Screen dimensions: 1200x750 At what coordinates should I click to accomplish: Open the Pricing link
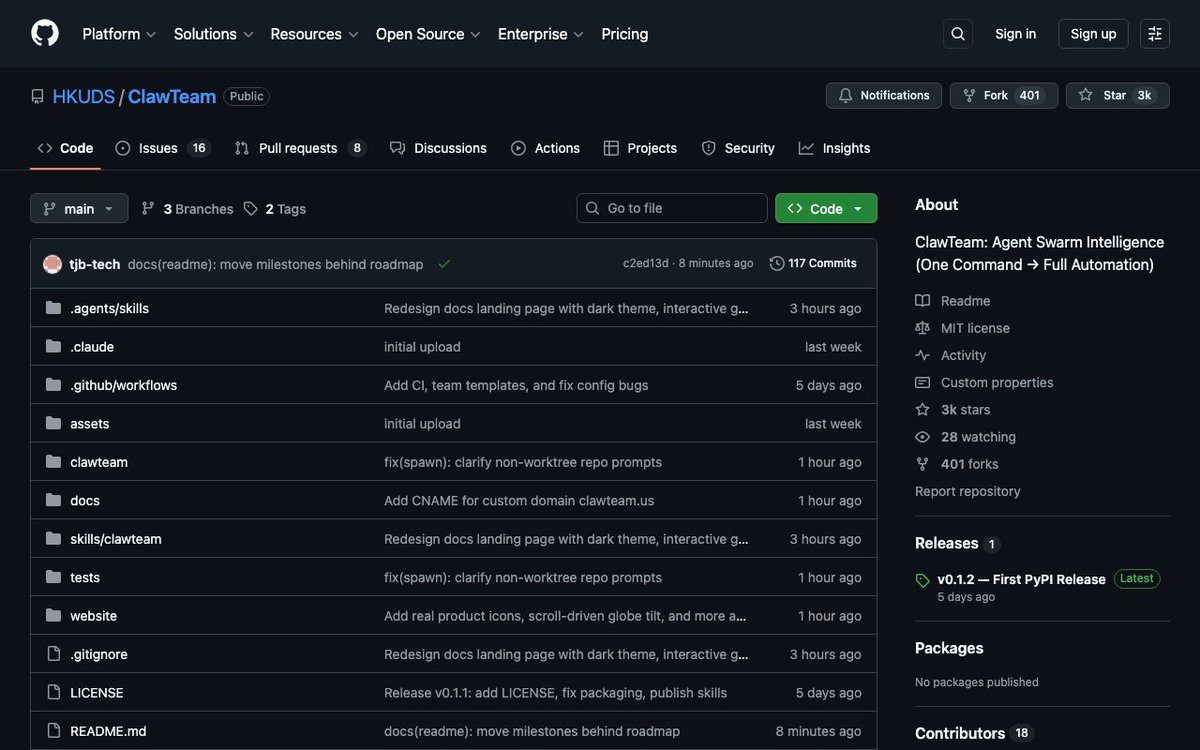(625, 34)
